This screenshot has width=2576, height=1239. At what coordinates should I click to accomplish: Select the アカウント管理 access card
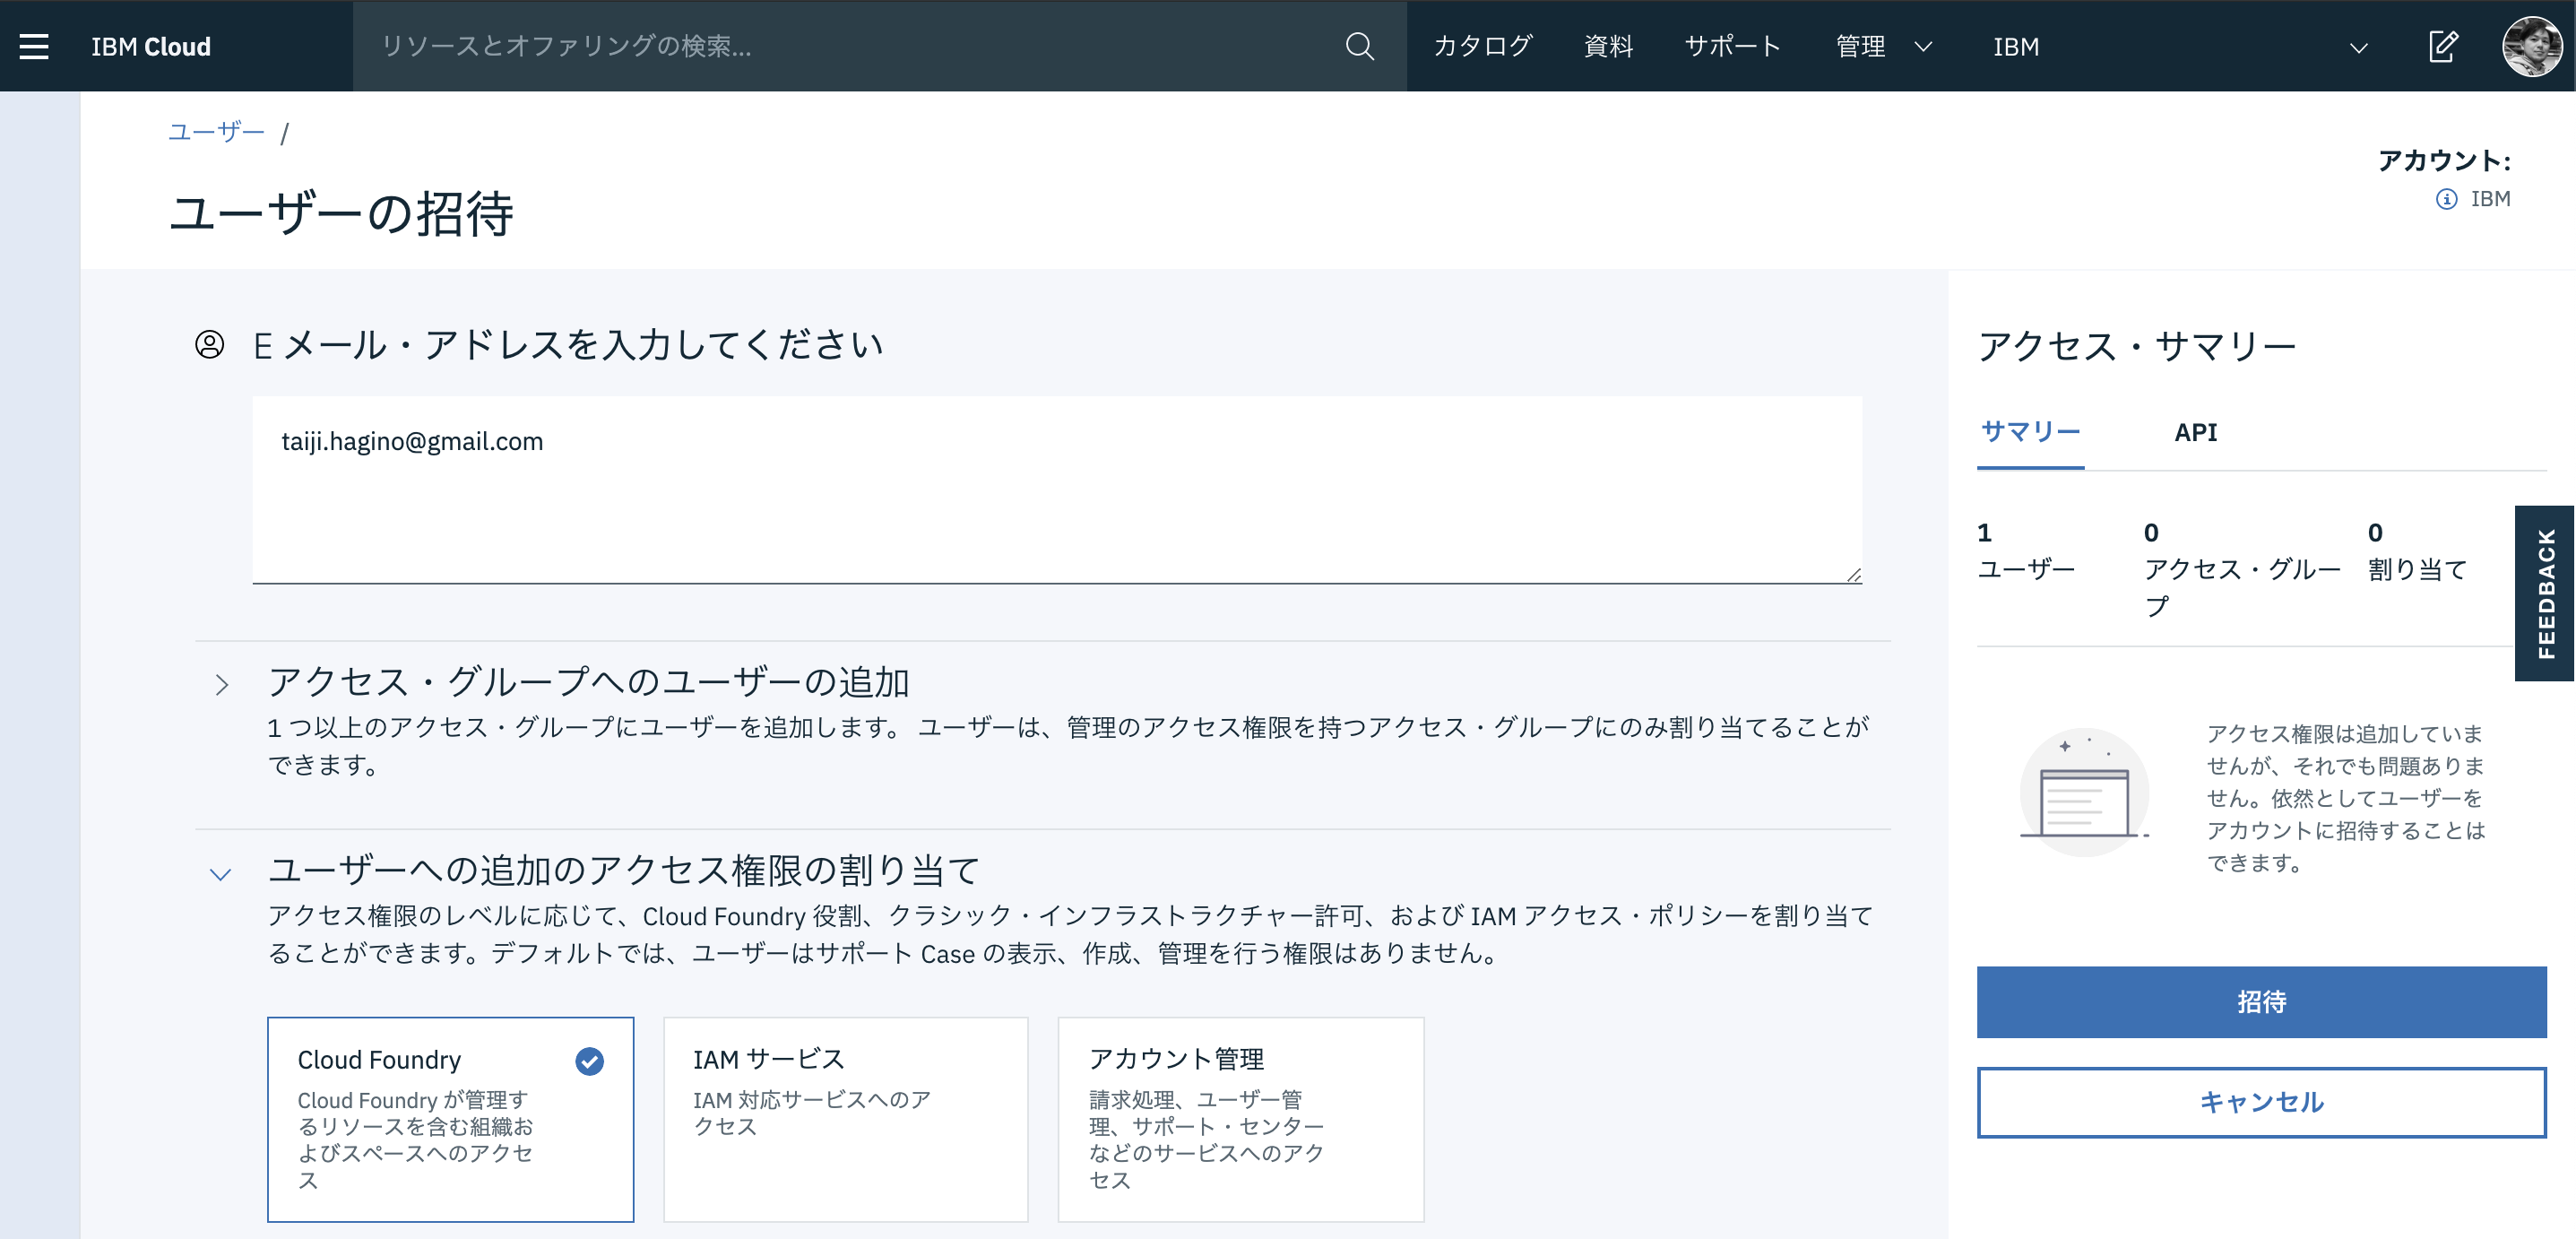1241,1119
